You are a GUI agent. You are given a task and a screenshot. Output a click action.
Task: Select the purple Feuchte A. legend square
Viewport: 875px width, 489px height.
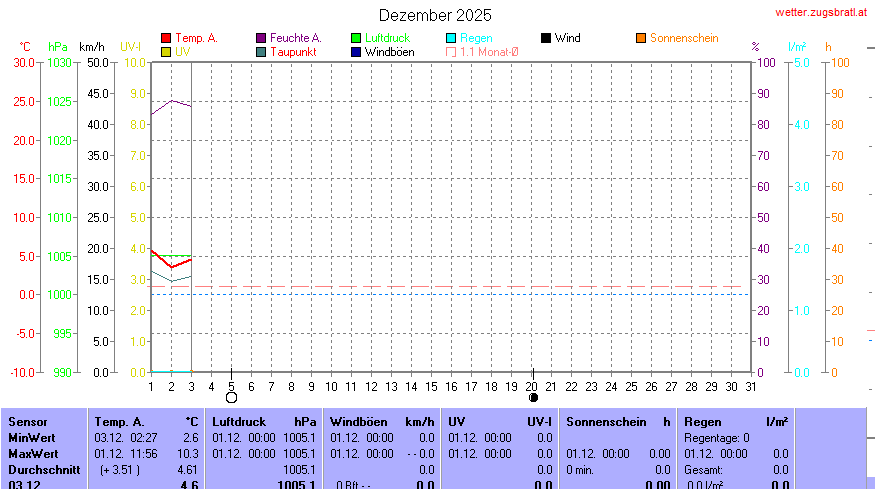coord(262,38)
